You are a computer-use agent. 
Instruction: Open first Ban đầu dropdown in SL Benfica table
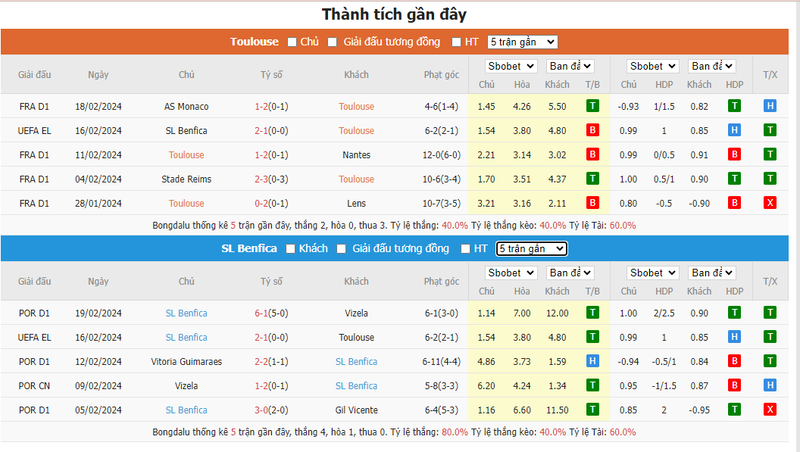(570, 273)
